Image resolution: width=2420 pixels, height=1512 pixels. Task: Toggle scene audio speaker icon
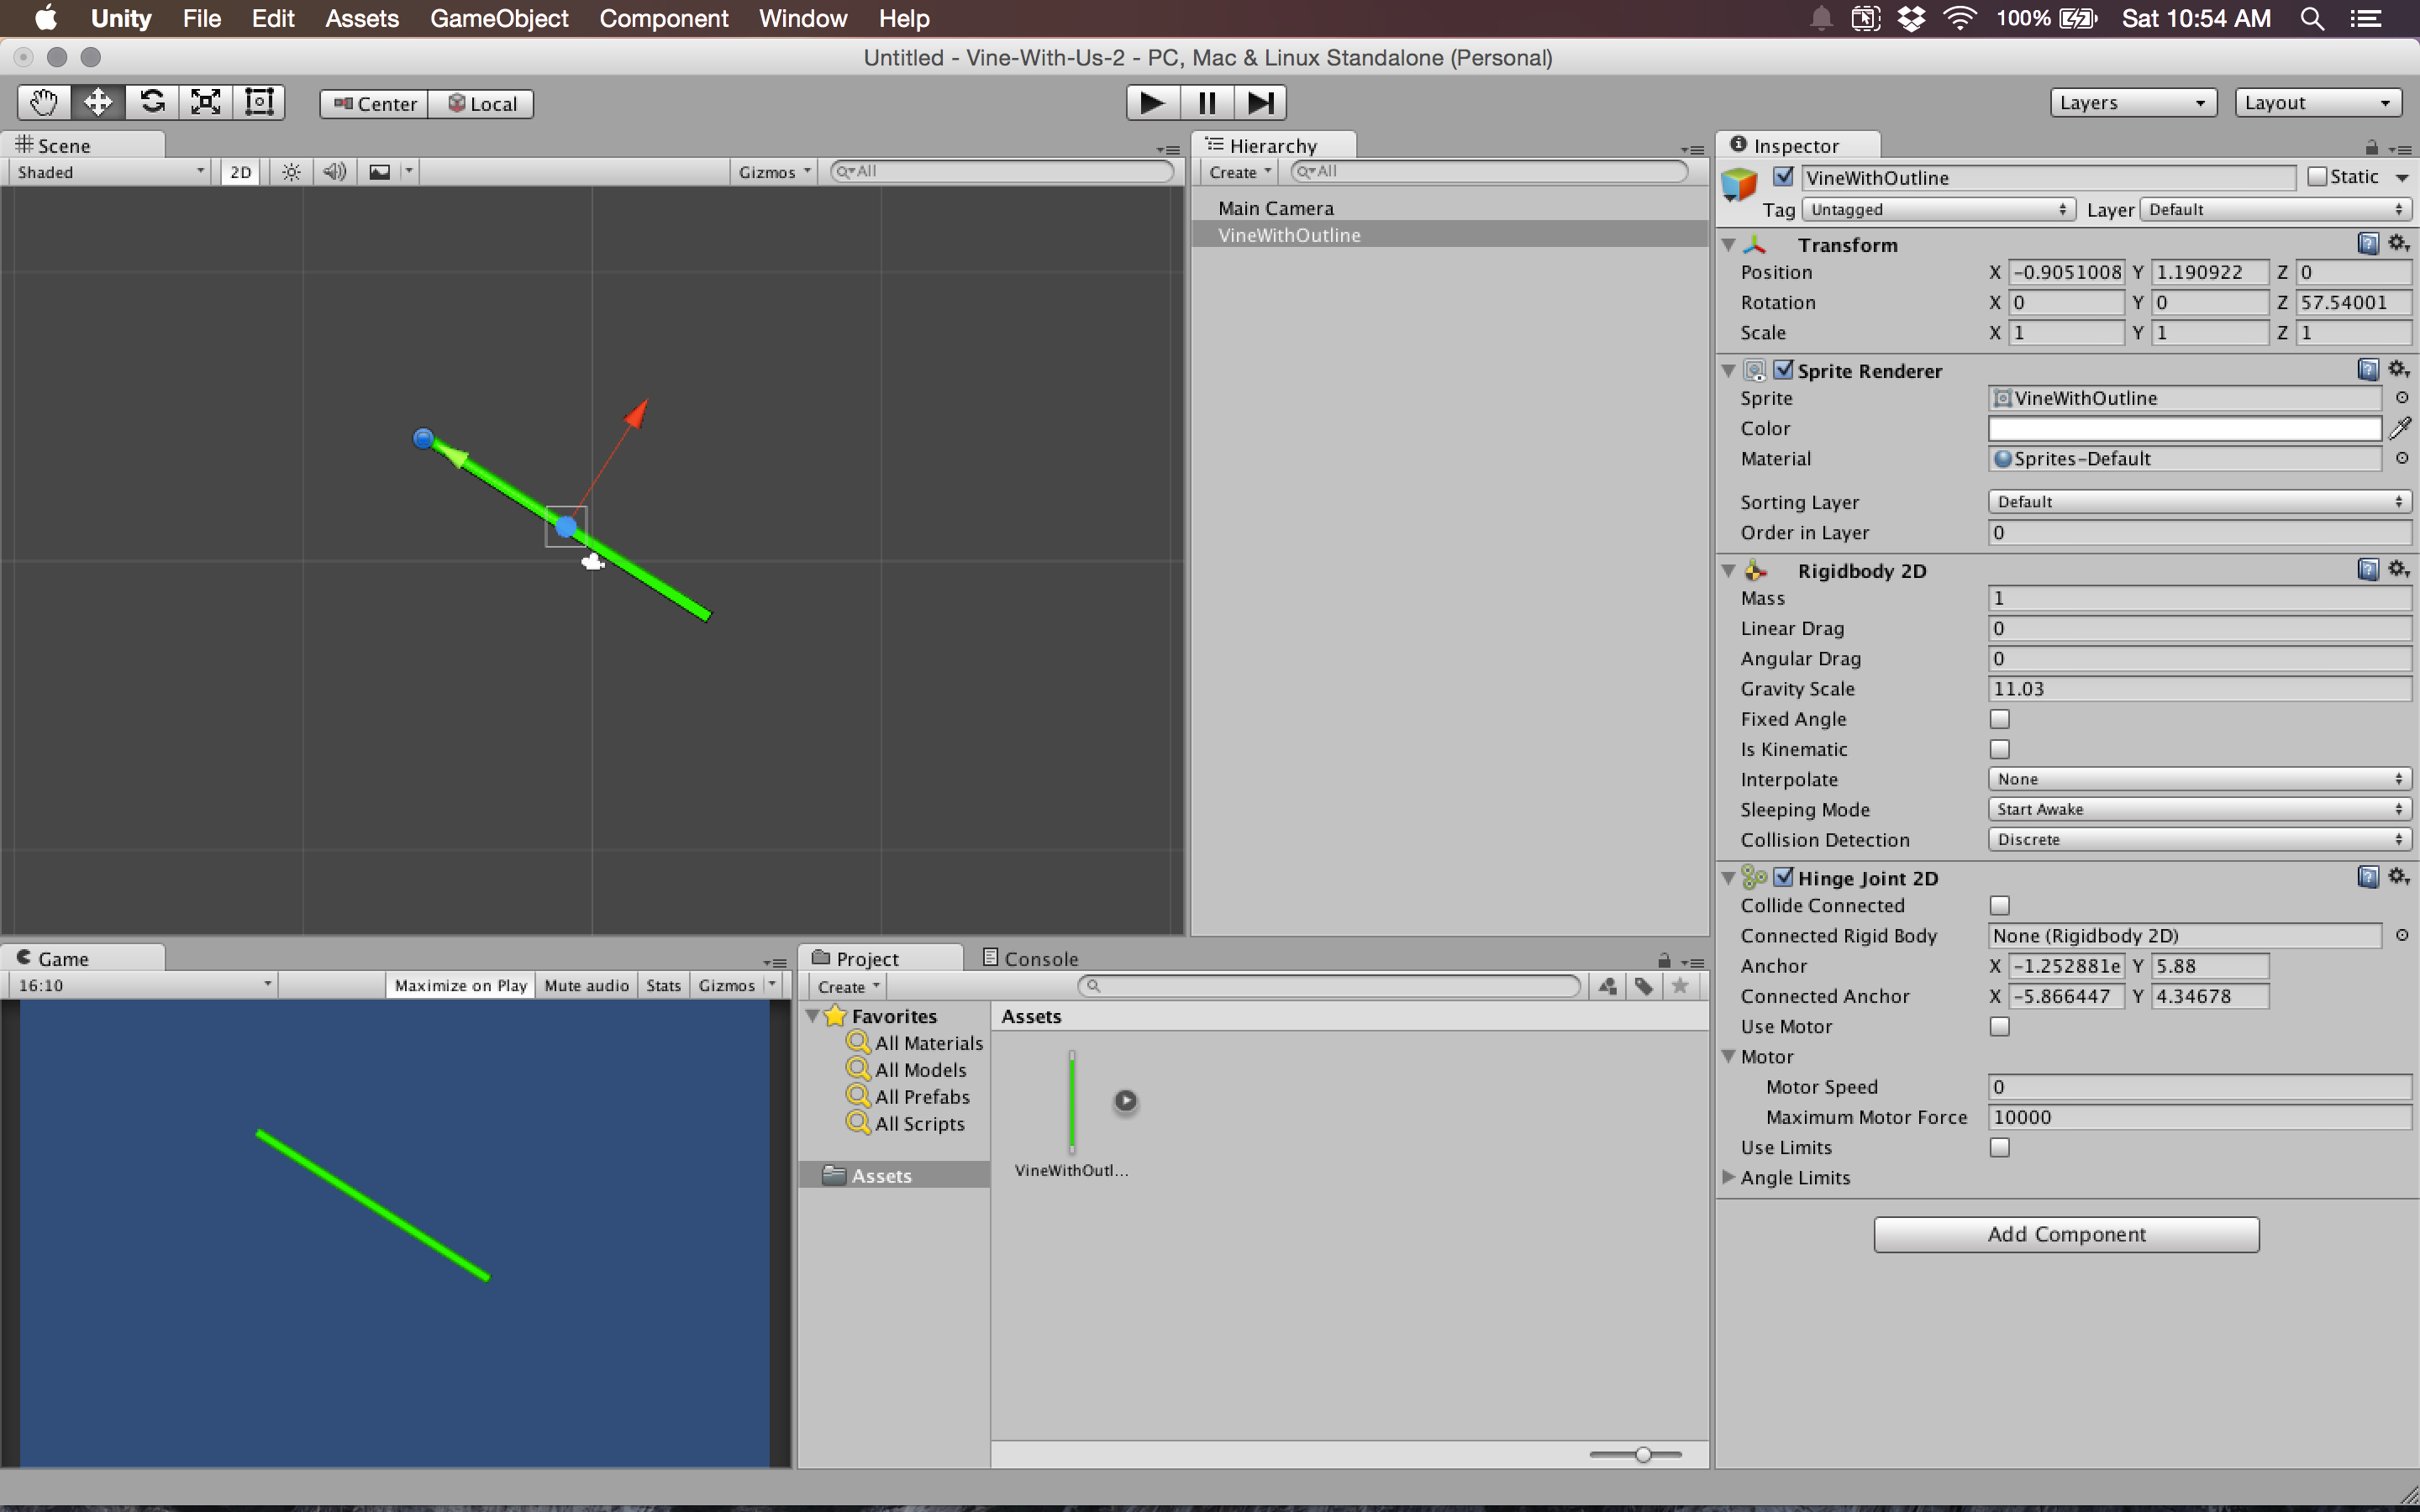click(x=335, y=172)
